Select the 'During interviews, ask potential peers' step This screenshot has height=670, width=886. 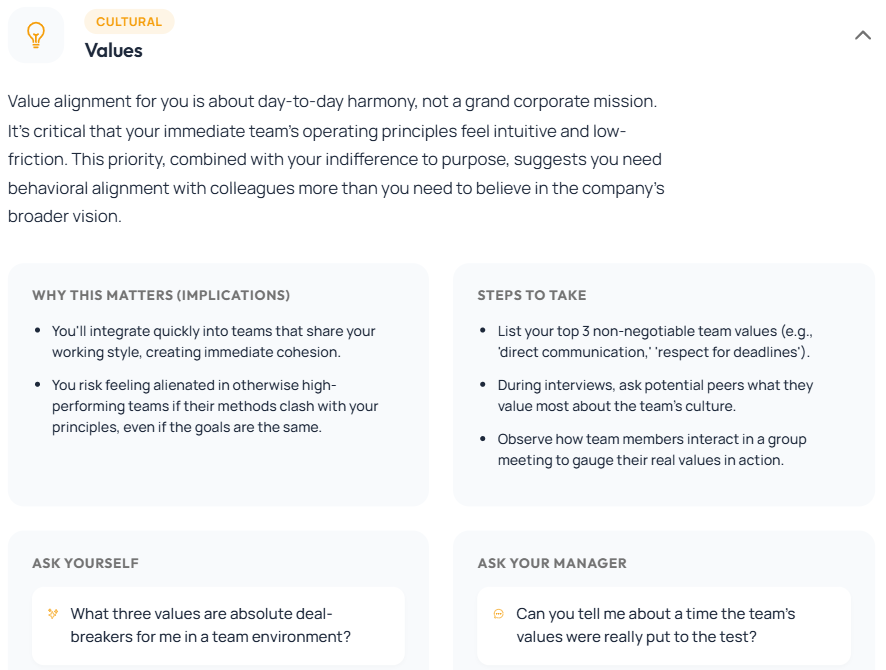click(x=655, y=395)
